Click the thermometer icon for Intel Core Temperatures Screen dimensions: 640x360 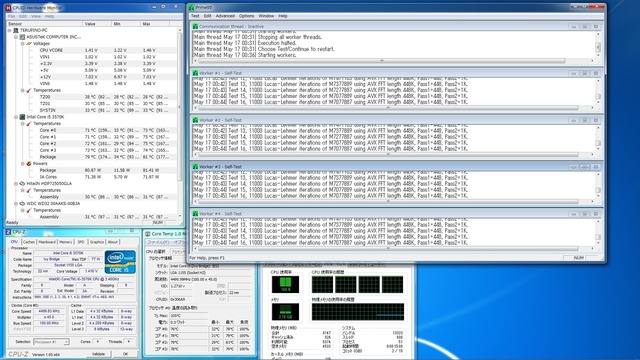29,123
